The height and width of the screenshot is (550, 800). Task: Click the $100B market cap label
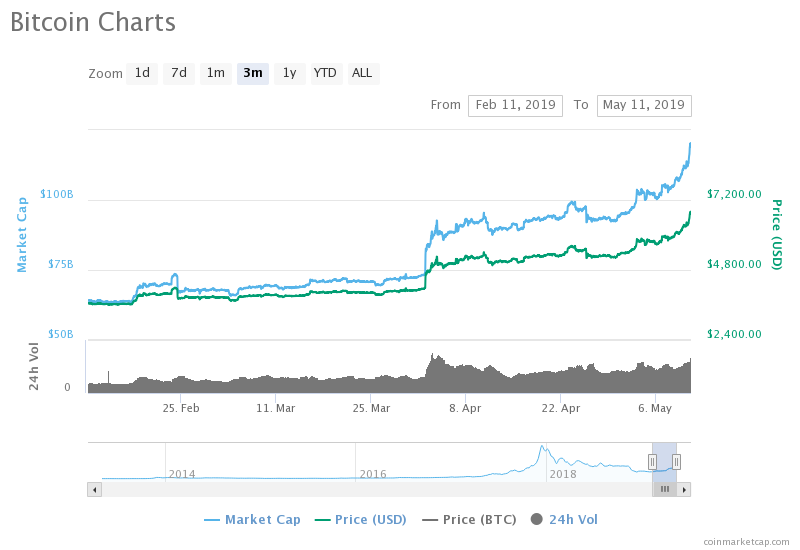coord(57,194)
